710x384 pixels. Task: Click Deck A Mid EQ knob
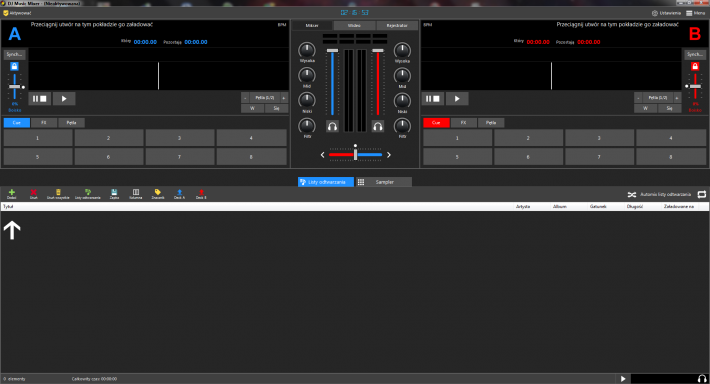coord(307,75)
